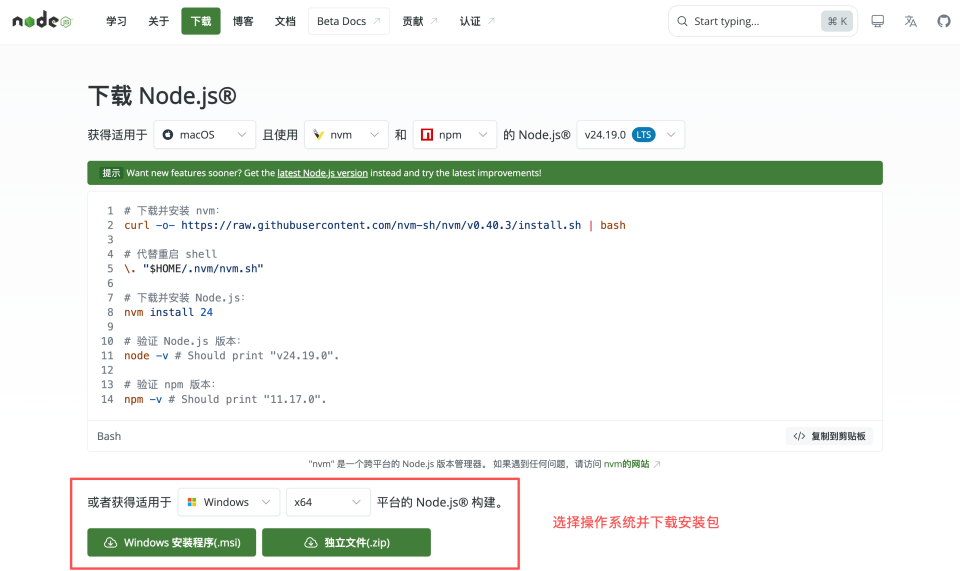Screen dimensions: 960x571
Task: Click download icon on 独立文件(.zip) button
Action: 311,543
